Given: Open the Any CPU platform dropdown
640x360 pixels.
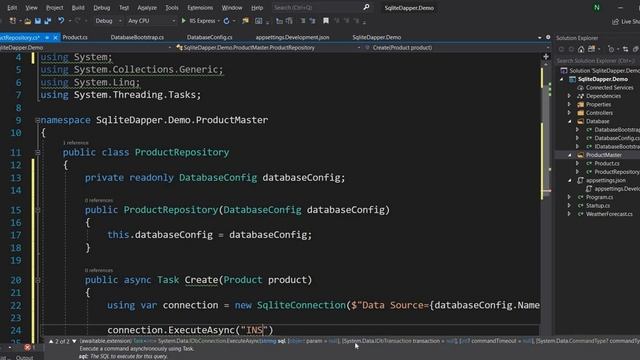Looking at the screenshot, I should [151, 20].
